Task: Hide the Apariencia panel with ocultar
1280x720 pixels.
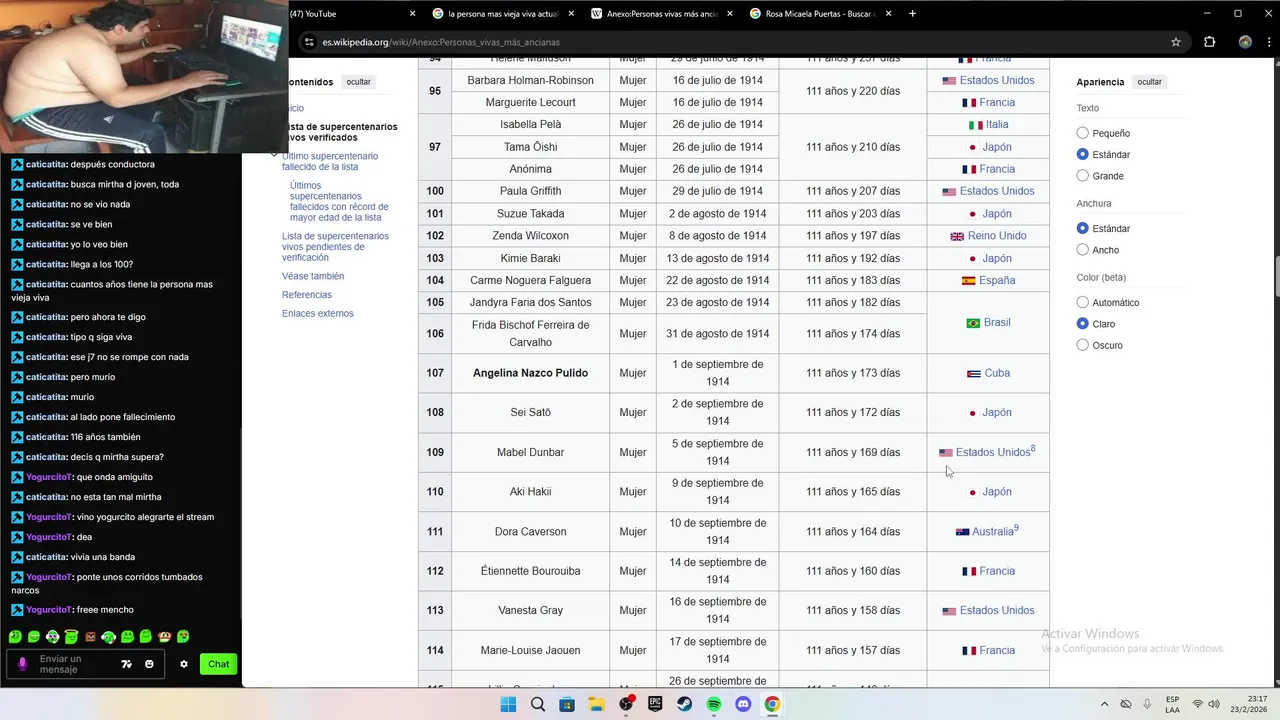Action: (x=1149, y=82)
